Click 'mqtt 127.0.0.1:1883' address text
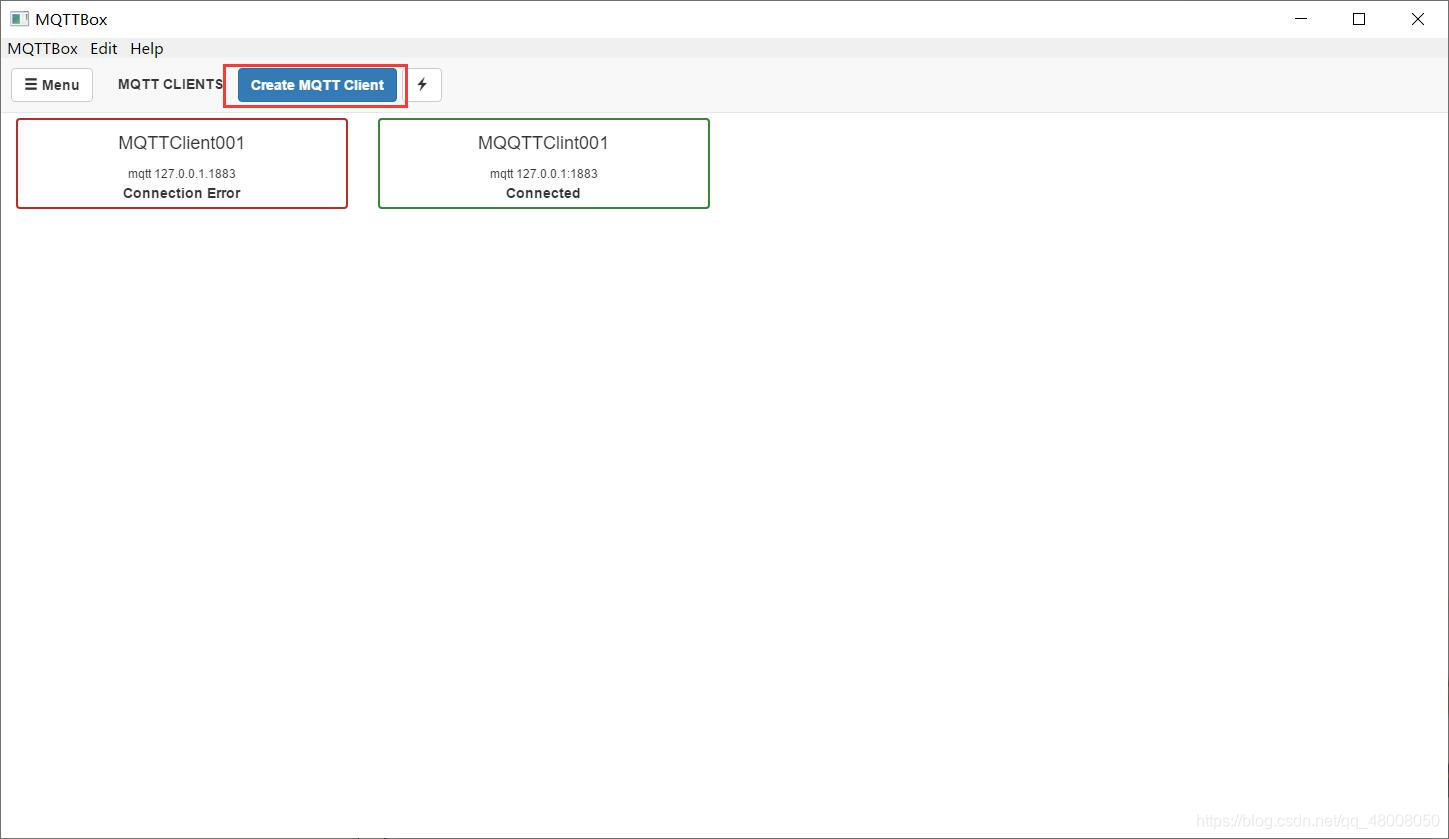Image resolution: width=1449 pixels, height=839 pixels. click(544, 174)
